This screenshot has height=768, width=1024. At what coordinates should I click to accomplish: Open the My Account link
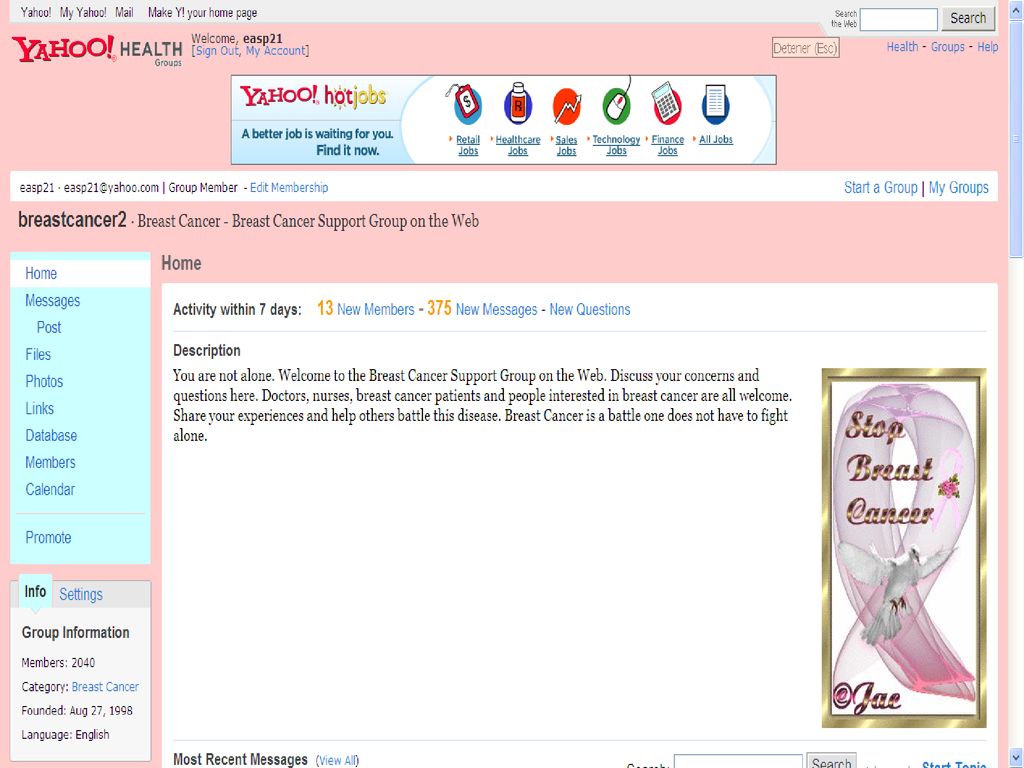275,51
